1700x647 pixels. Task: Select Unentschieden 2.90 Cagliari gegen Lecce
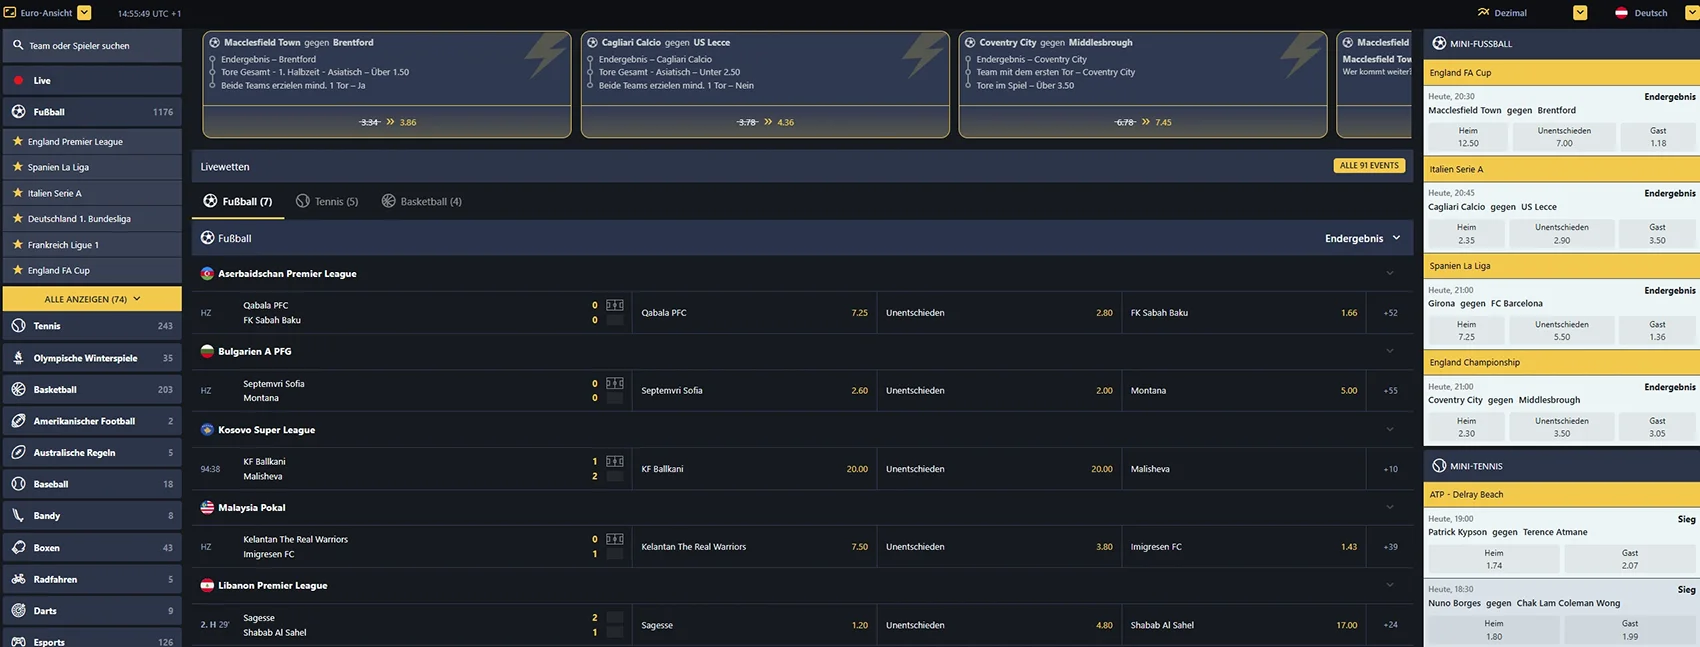pyautogui.click(x=1562, y=234)
